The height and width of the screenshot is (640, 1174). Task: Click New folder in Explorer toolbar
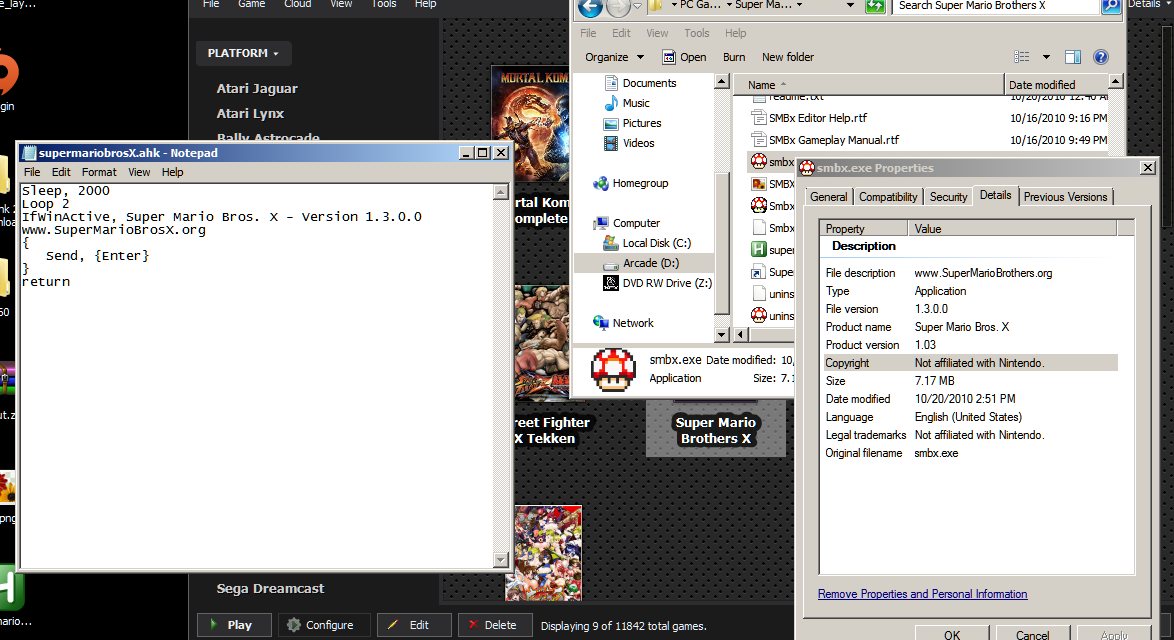pyautogui.click(x=788, y=57)
